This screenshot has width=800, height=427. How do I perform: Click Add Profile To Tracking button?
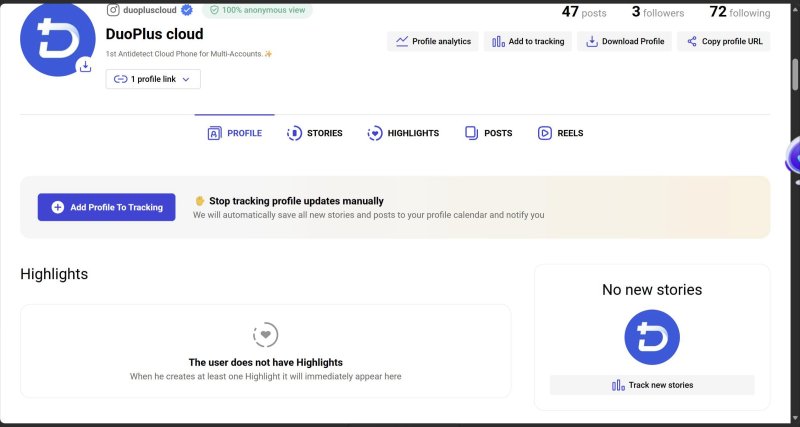(107, 207)
